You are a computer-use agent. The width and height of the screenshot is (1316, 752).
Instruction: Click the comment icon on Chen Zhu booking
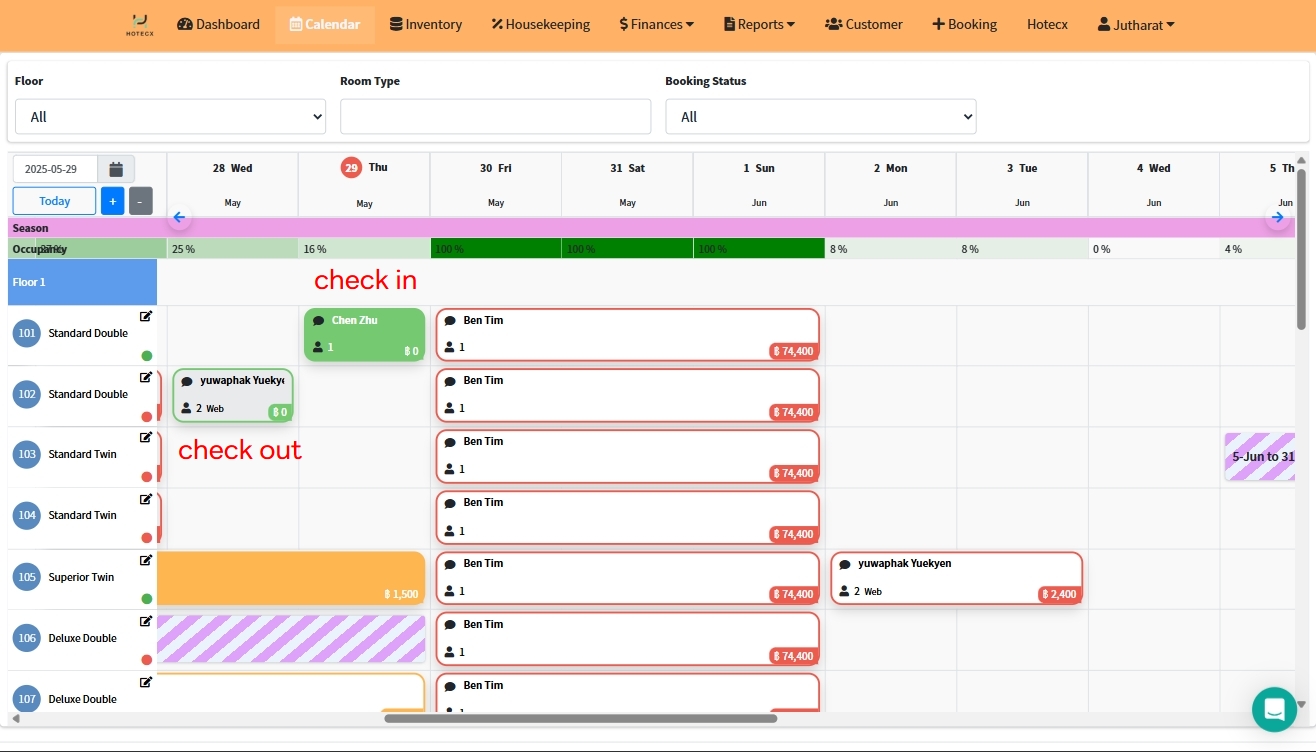point(319,321)
